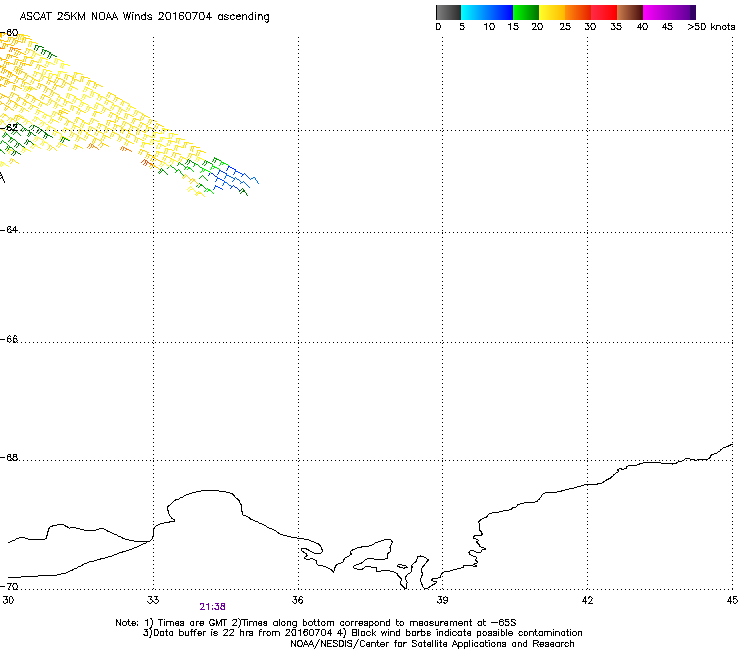The width and height of the screenshot is (740, 650).
Task: Click the red 30-35 knots color swatch
Action: [x=604, y=12]
